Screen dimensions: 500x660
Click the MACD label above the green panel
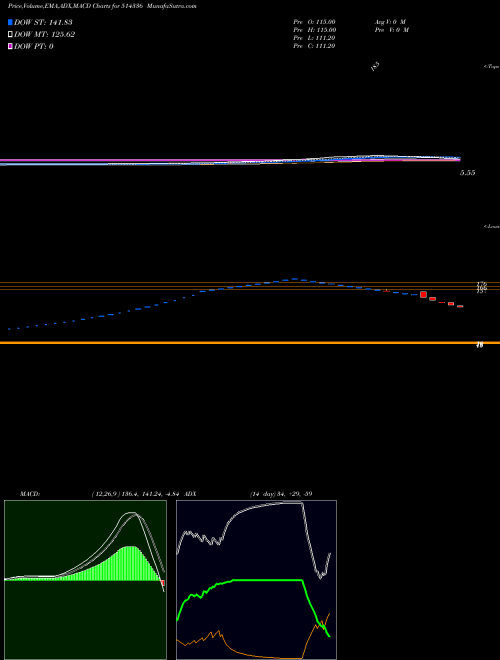[30, 493]
